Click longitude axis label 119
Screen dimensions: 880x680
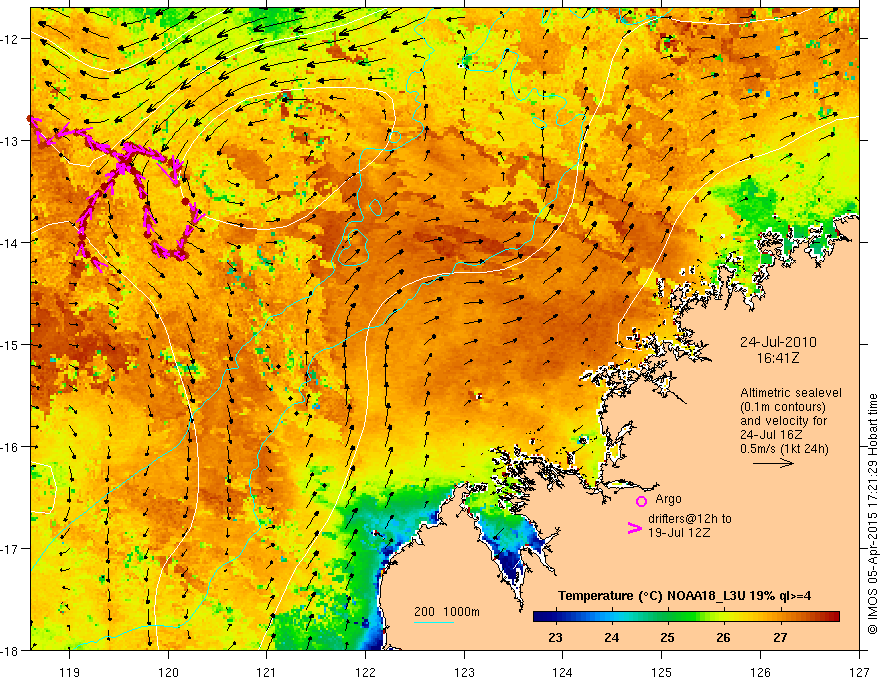(70, 672)
